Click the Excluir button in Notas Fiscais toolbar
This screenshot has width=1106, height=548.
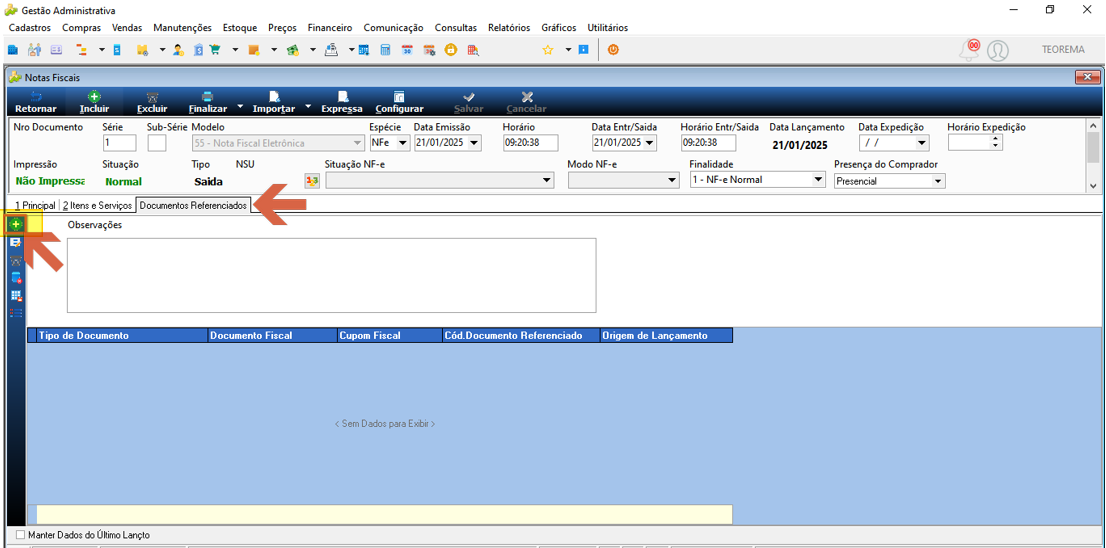(x=152, y=102)
